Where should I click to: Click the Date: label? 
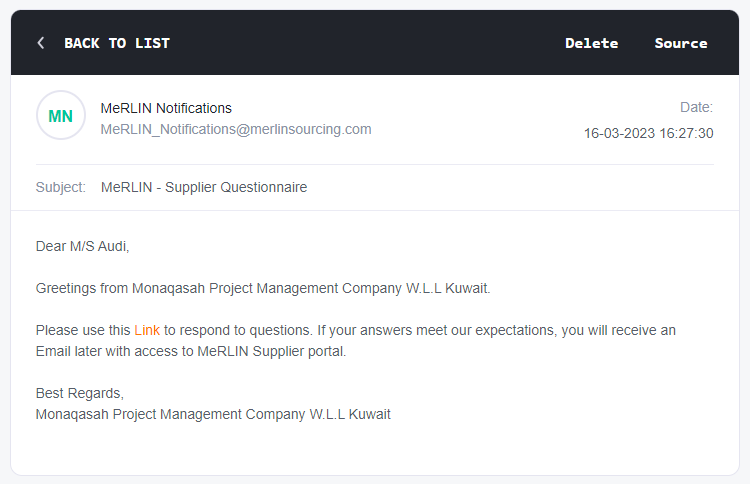(x=696, y=107)
